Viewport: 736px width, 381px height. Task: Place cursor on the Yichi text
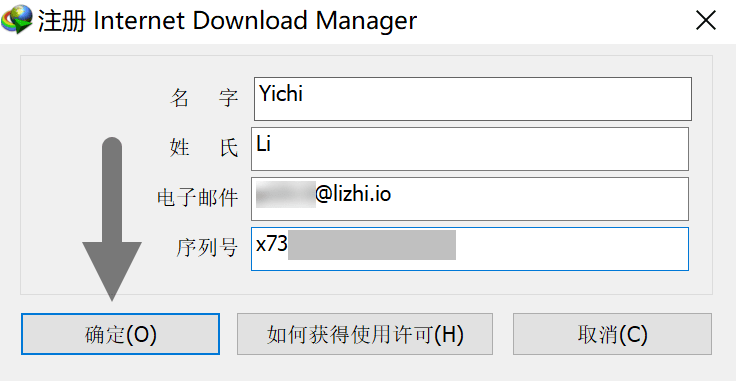tap(281, 94)
